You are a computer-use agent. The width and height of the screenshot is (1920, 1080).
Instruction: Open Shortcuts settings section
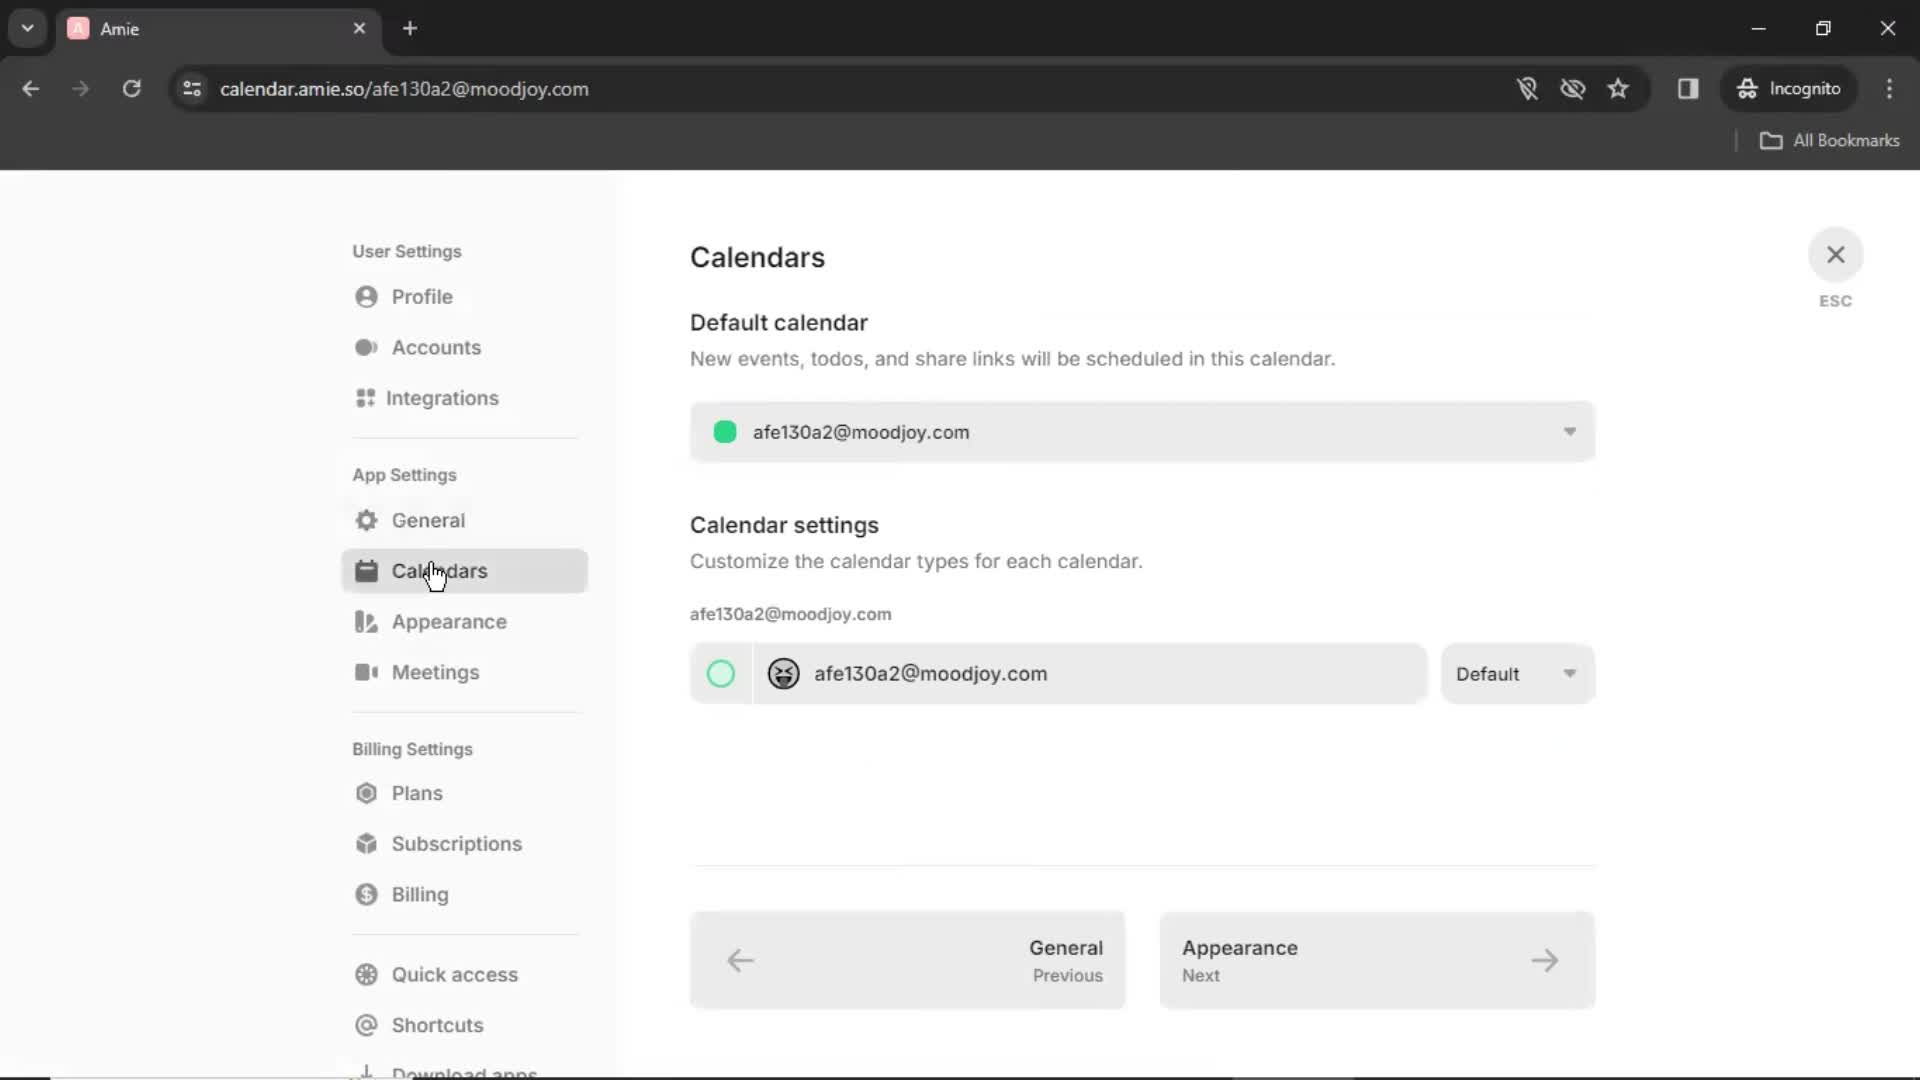438,1025
